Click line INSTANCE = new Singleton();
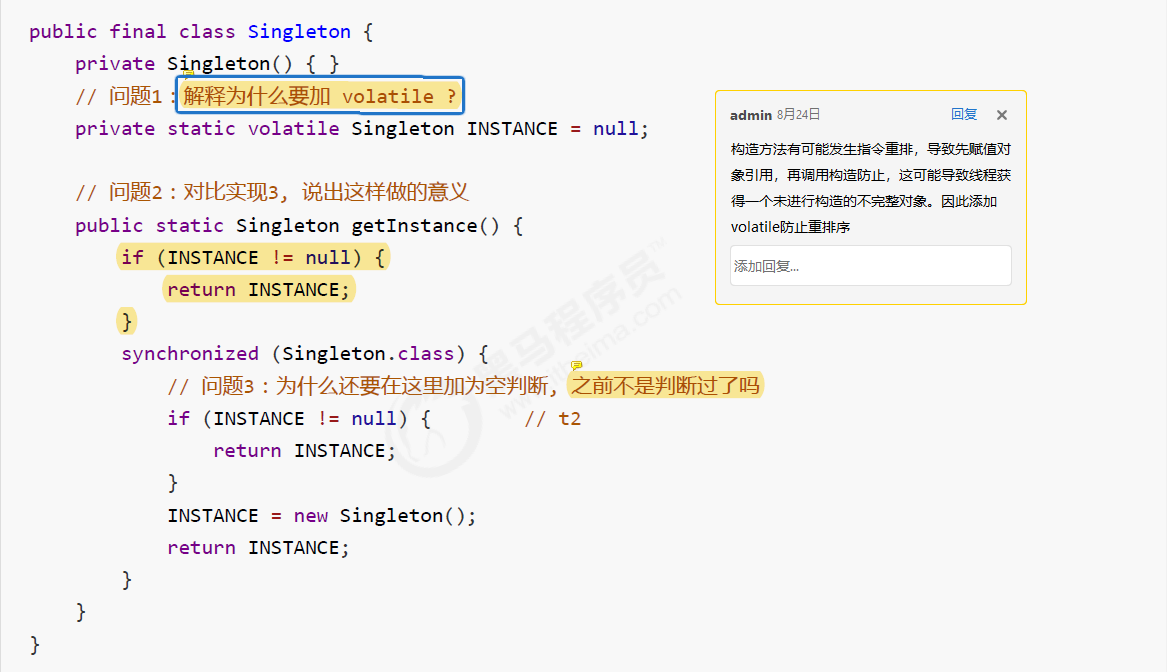1167x672 pixels. (x=322, y=516)
